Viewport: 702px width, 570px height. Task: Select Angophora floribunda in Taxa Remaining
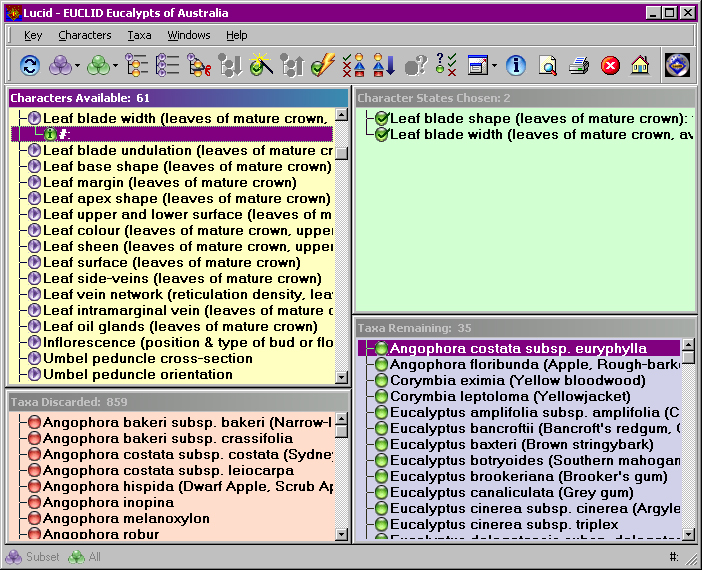535,364
